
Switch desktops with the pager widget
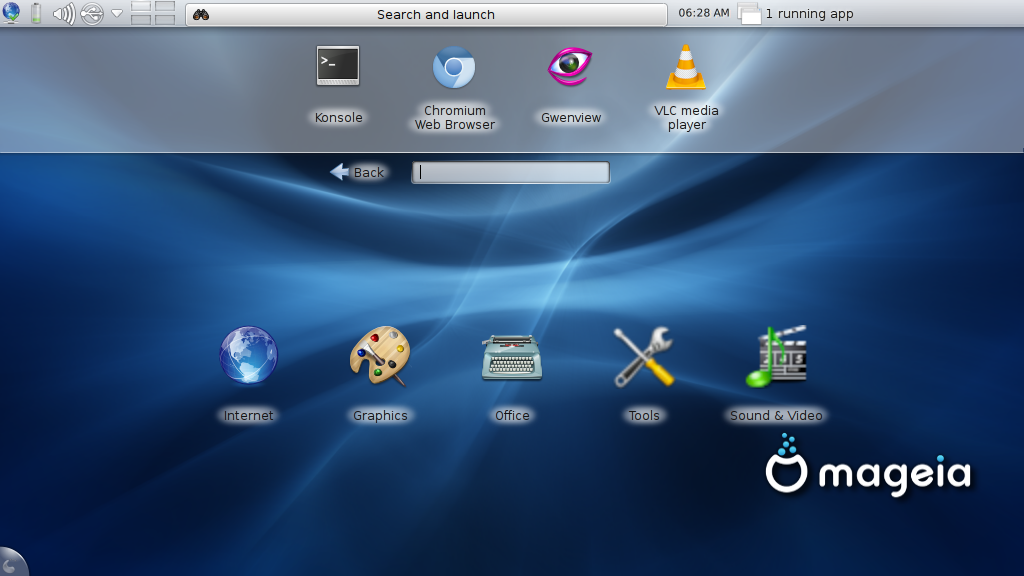153,13
